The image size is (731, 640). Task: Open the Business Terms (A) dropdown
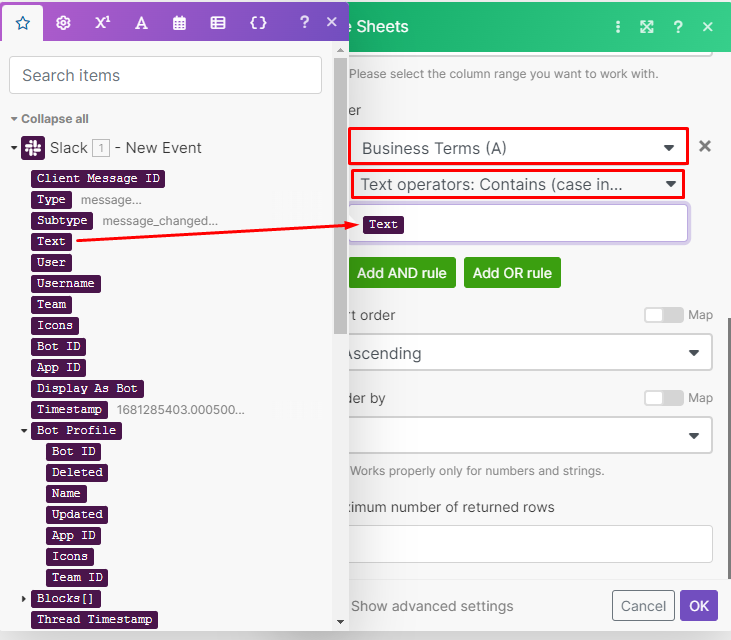click(518, 148)
